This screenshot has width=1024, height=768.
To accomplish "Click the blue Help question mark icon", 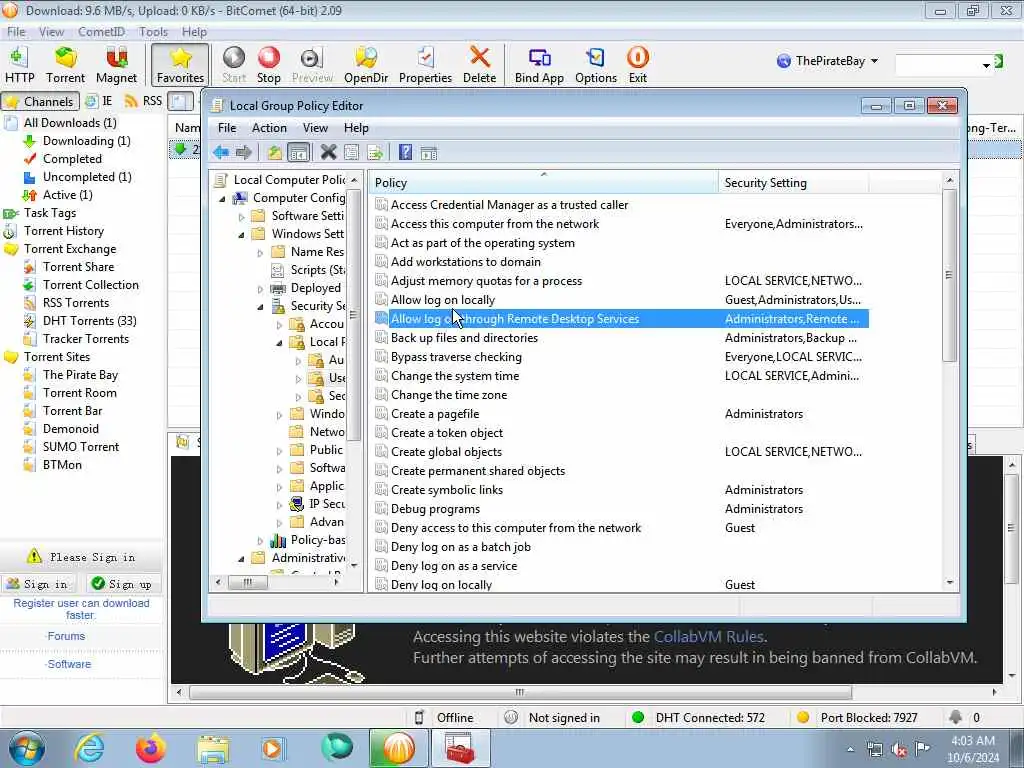I will click(405, 153).
